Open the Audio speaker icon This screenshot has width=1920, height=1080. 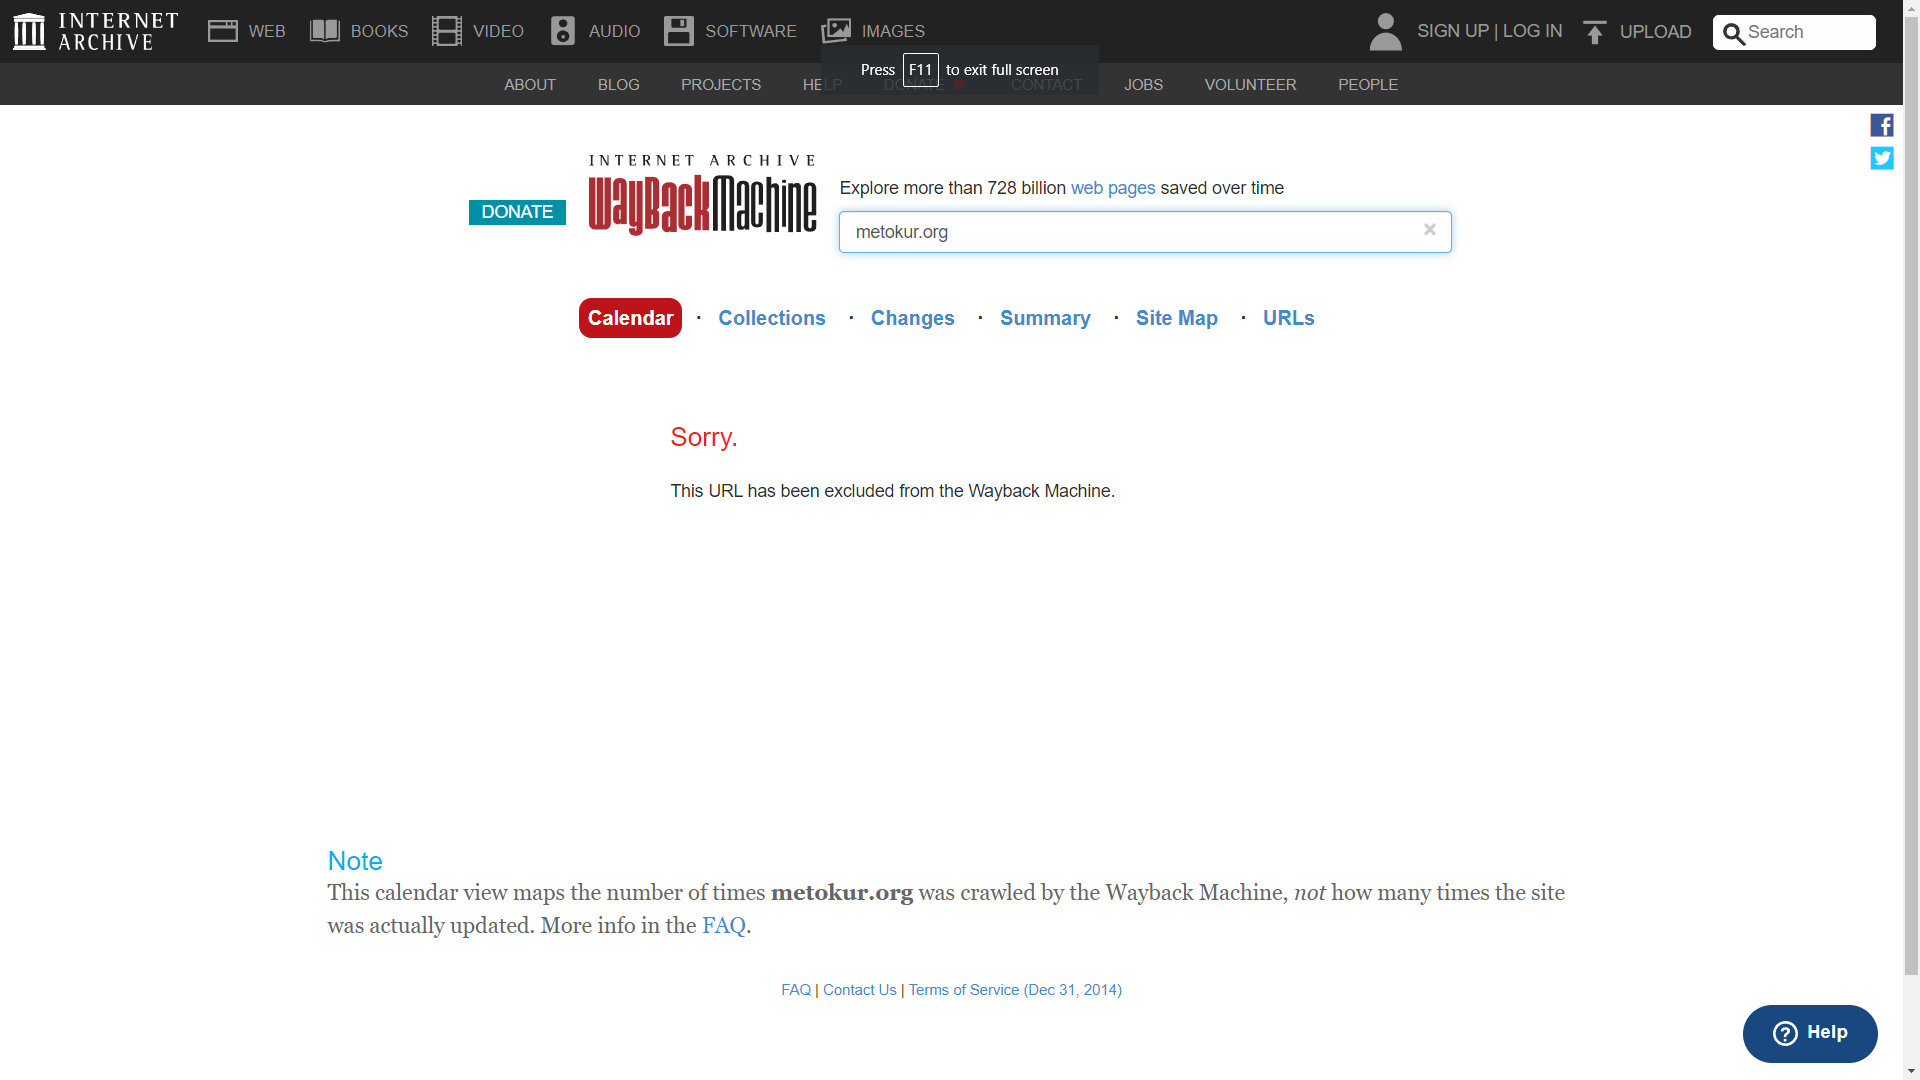pos(563,31)
